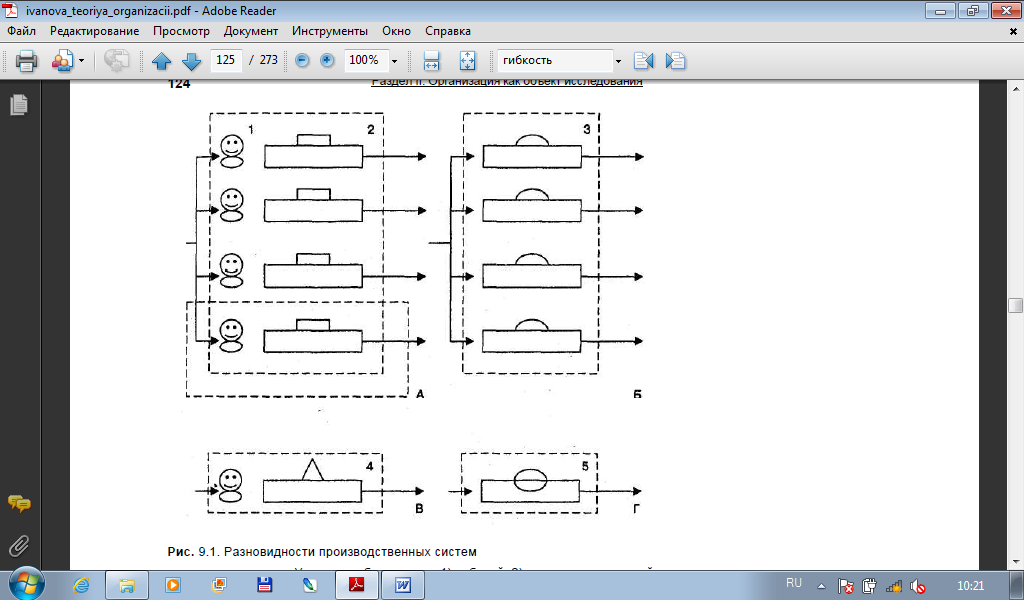Open the Windows Start menu
This screenshot has height=600, width=1024.
click(26, 584)
